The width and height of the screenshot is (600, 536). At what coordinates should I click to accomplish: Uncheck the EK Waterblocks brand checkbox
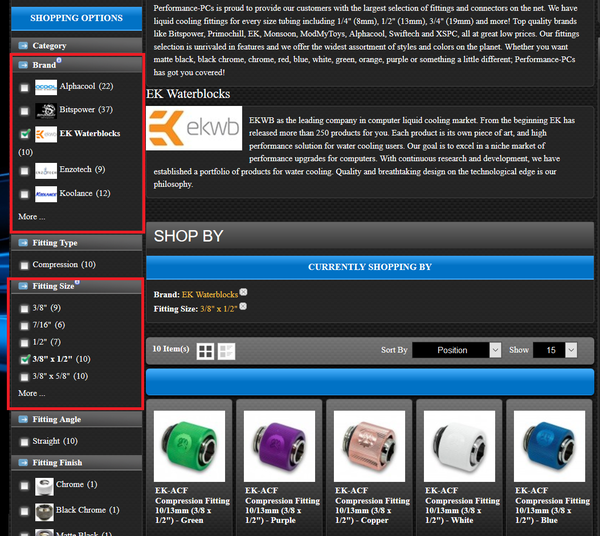[x=25, y=134]
